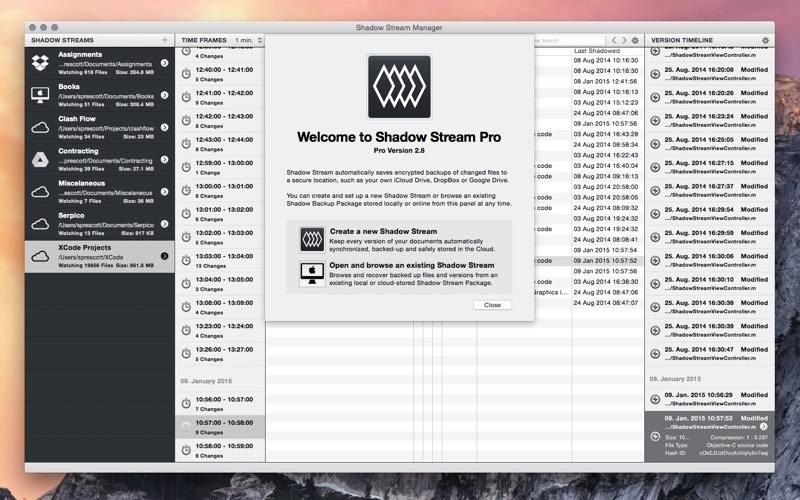Click the Shadow Stream Pro logo
This screenshot has width=800, height=500.
click(399, 87)
